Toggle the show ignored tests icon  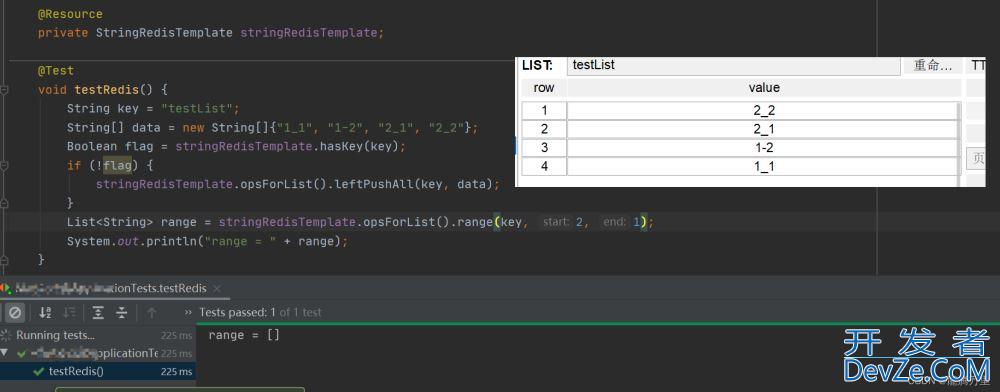(x=15, y=312)
